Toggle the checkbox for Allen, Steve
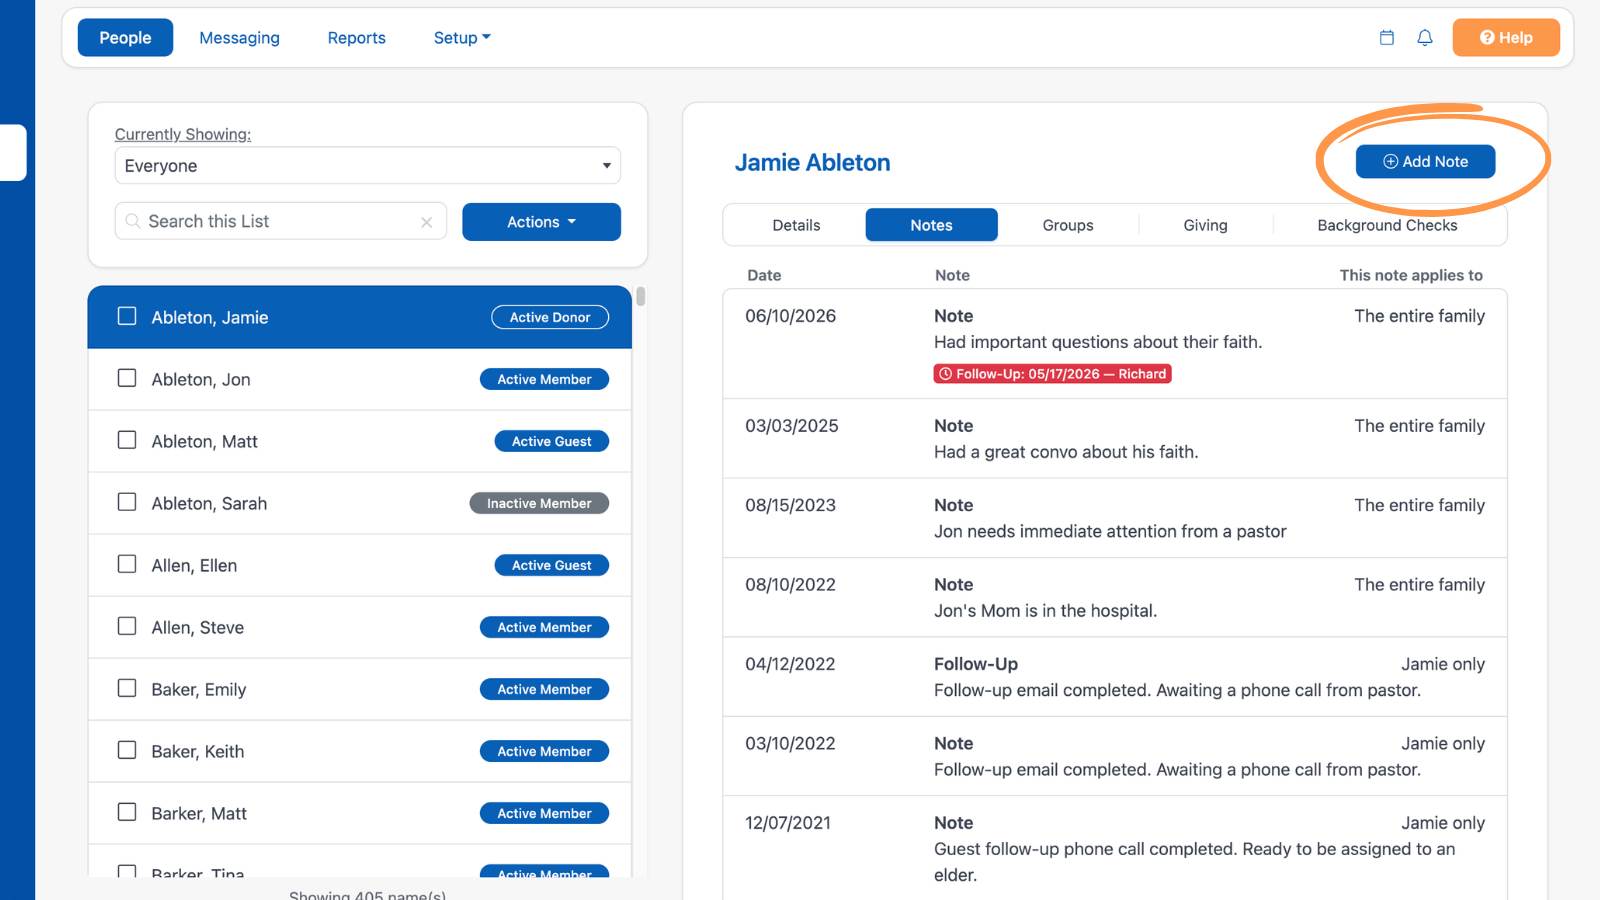This screenshot has width=1600, height=900. [127, 626]
